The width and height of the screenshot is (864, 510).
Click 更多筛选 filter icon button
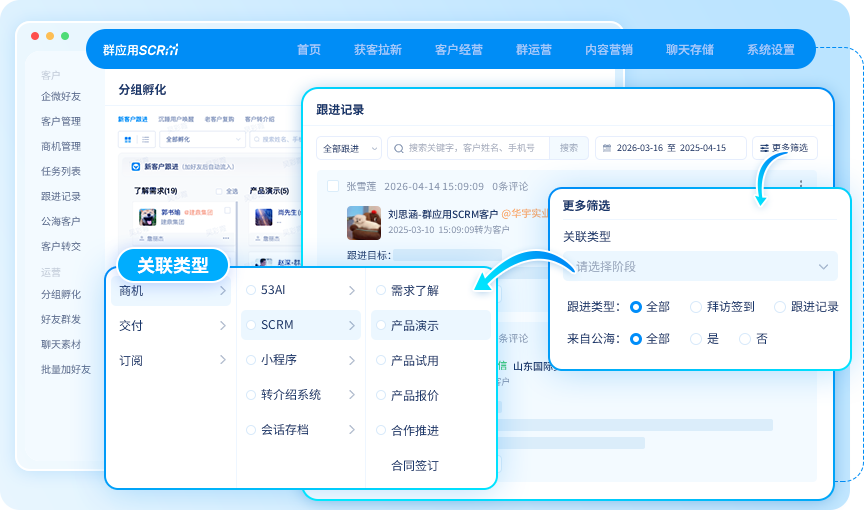[x=764, y=148]
